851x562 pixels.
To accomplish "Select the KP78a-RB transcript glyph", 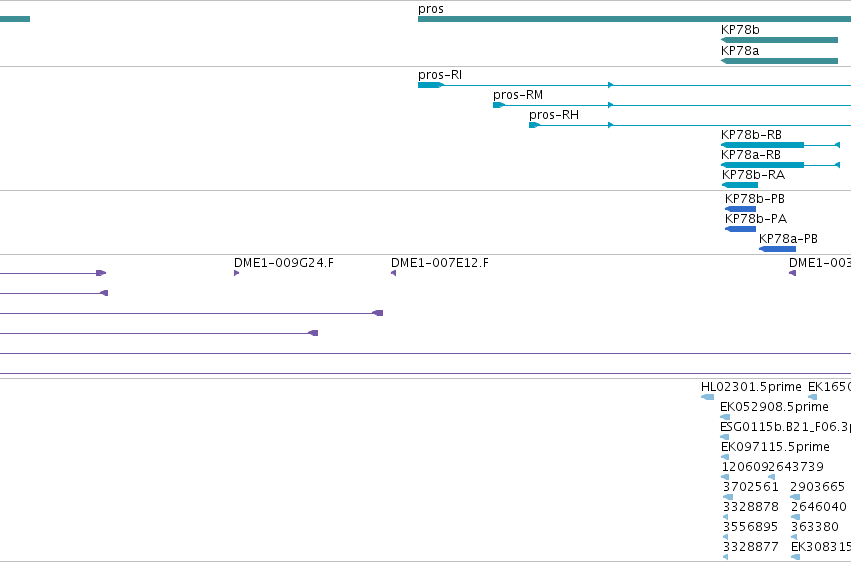I will [x=780, y=165].
